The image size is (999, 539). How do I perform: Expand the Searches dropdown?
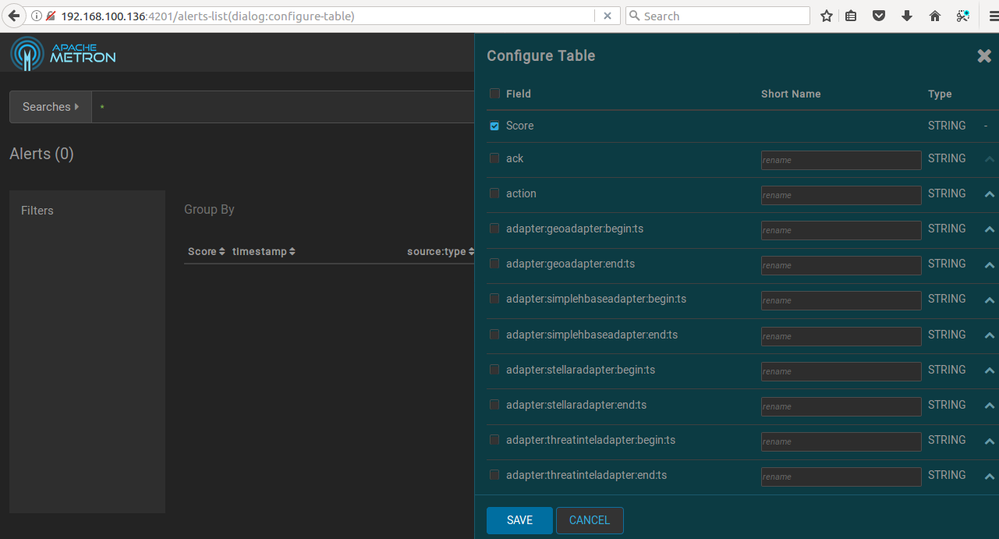pos(50,107)
